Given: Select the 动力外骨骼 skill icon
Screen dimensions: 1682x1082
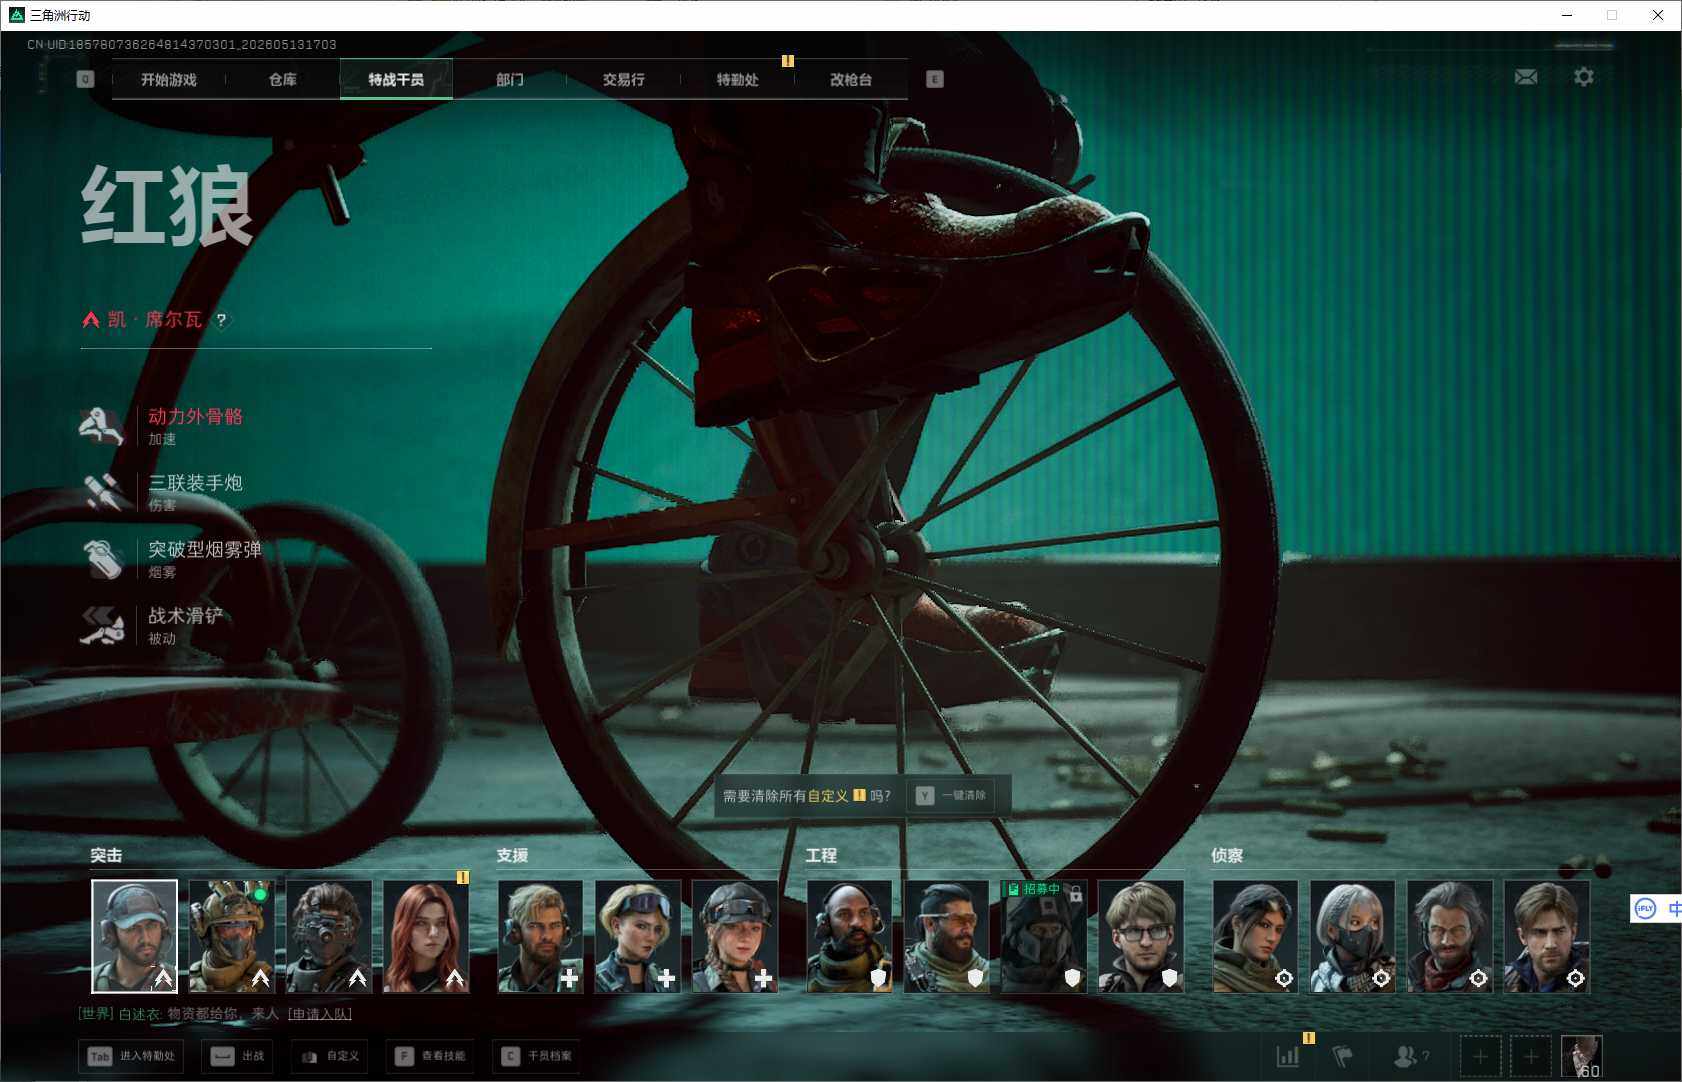Looking at the screenshot, I should click(x=102, y=426).
